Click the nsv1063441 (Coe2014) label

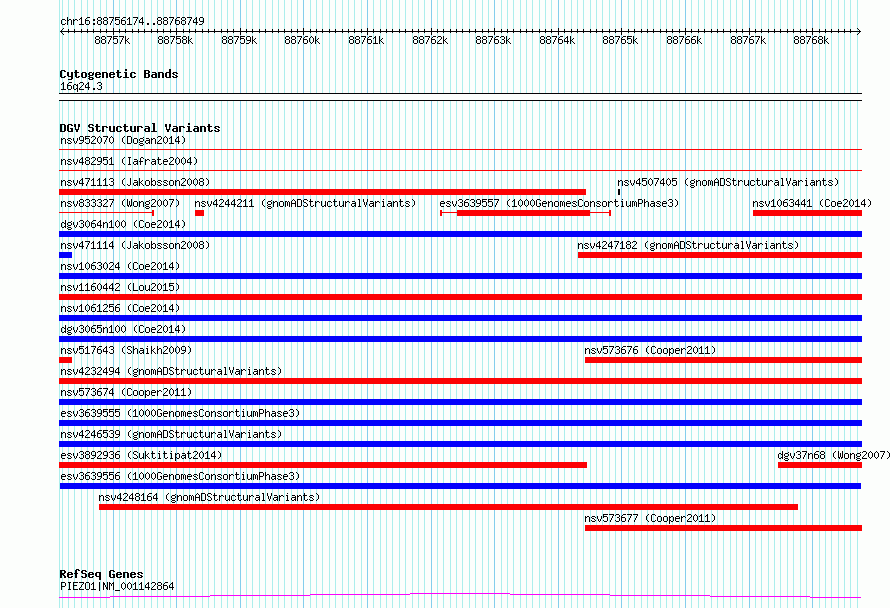(x=812, y=203)
